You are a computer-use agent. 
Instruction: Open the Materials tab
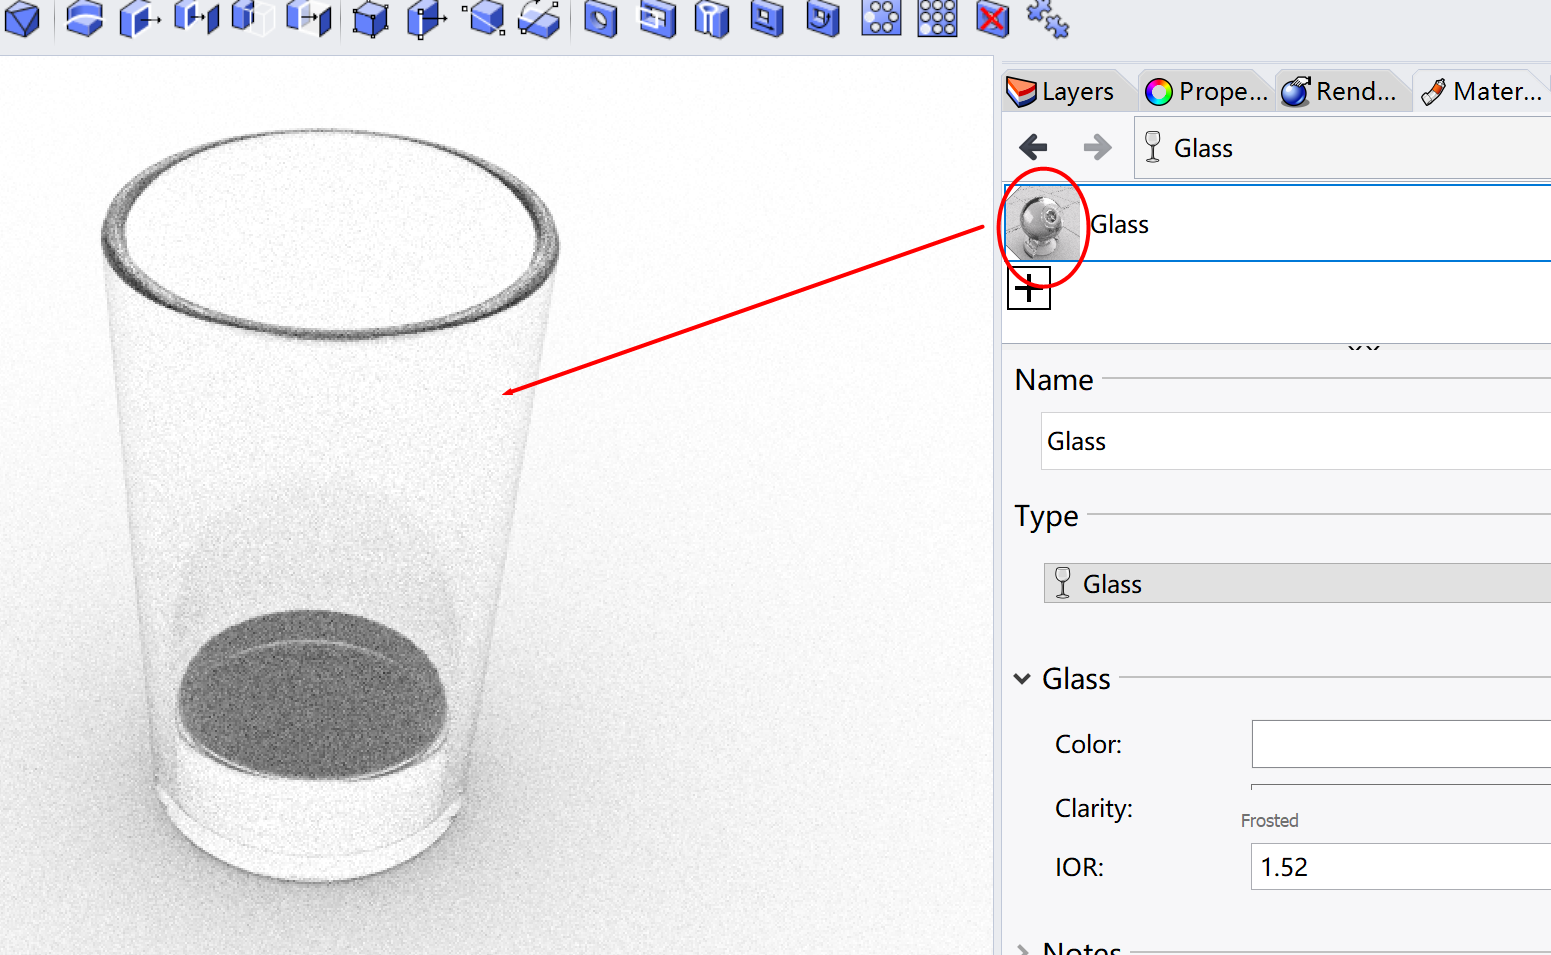1482,91
